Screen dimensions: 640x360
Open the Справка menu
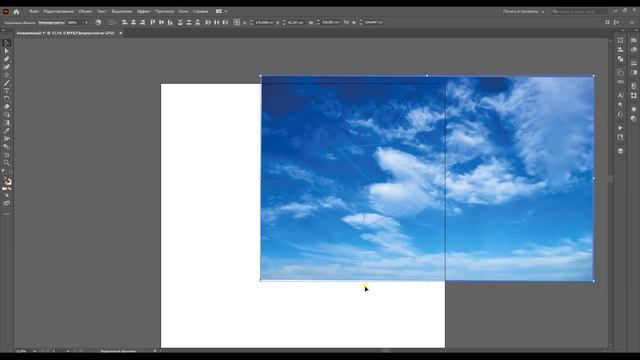point(200,11)
